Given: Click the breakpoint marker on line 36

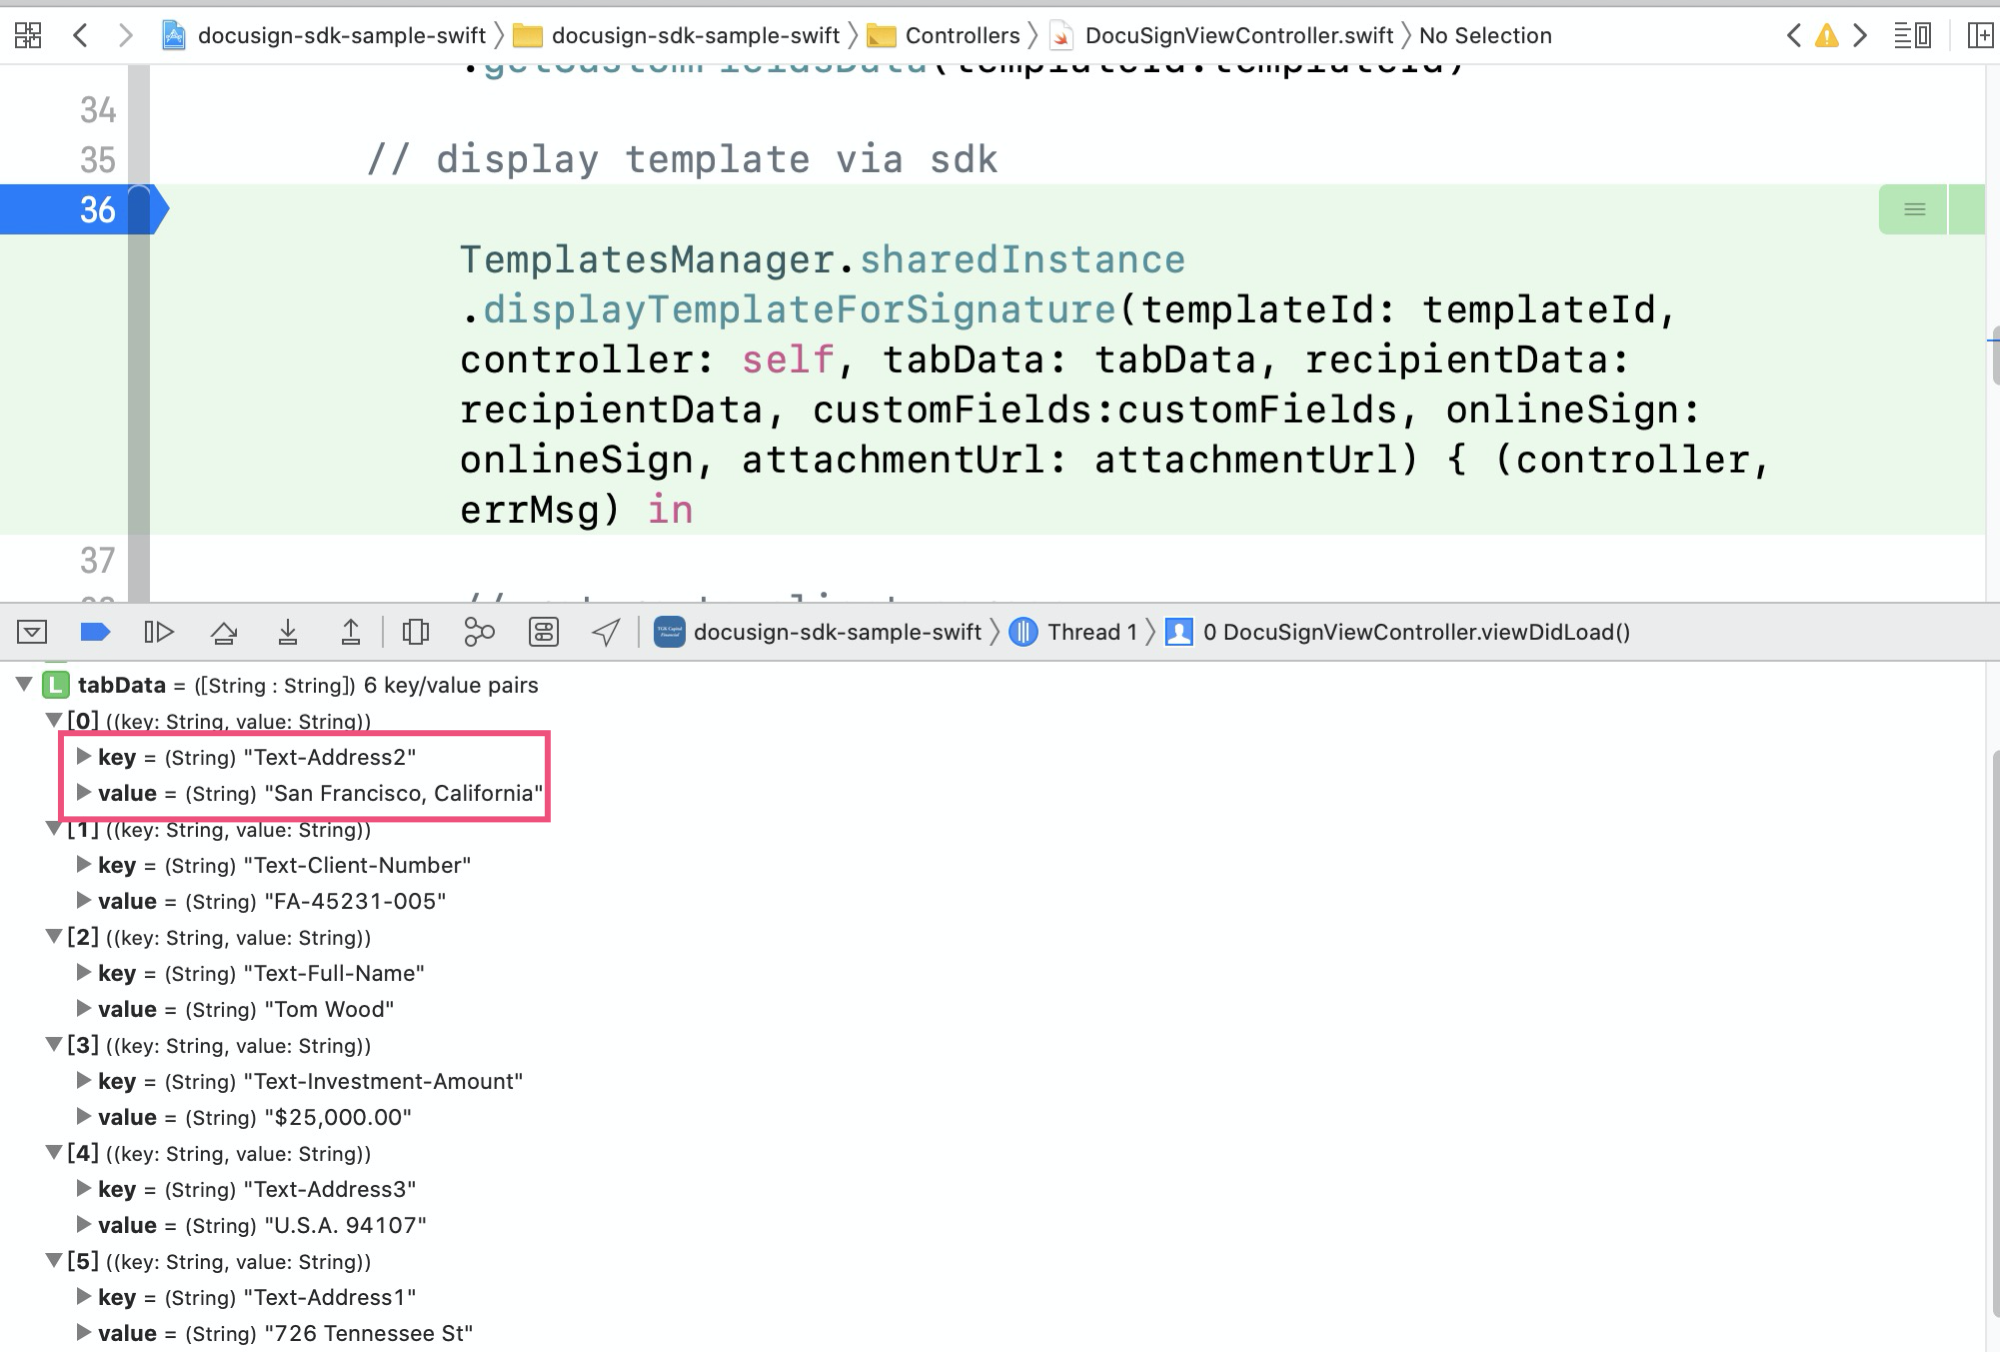Looking at the screenshot, I should [x=85, y=210].
